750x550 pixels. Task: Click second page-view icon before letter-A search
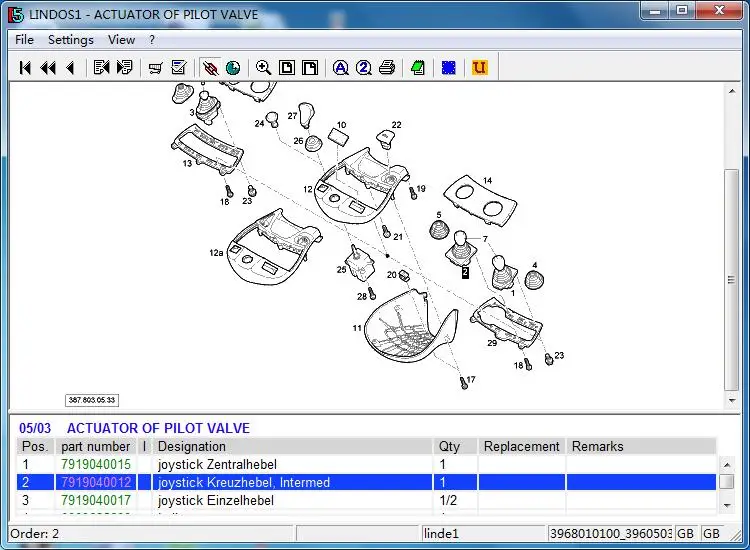[x=310, y=68]
